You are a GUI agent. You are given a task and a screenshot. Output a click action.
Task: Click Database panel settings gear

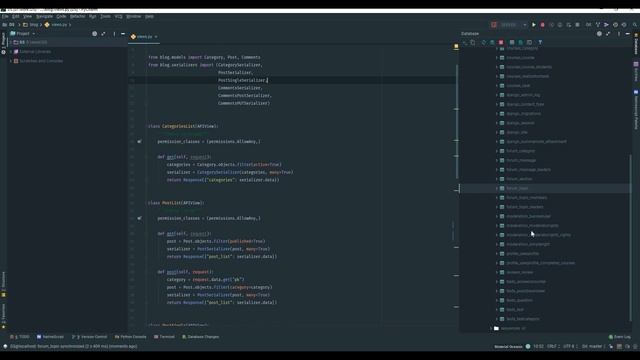pyautogui.click(x=599, y=34)
